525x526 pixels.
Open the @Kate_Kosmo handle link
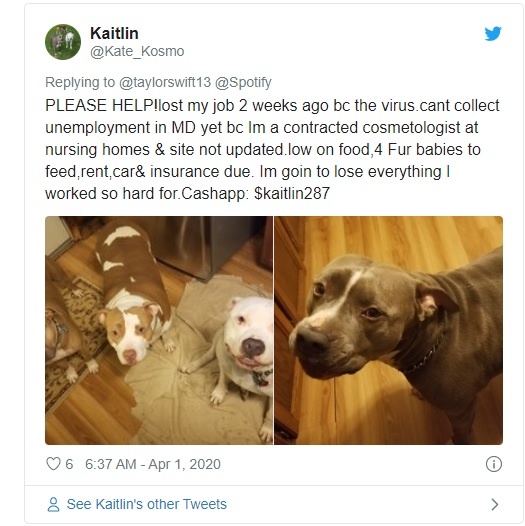click(137, 52)
